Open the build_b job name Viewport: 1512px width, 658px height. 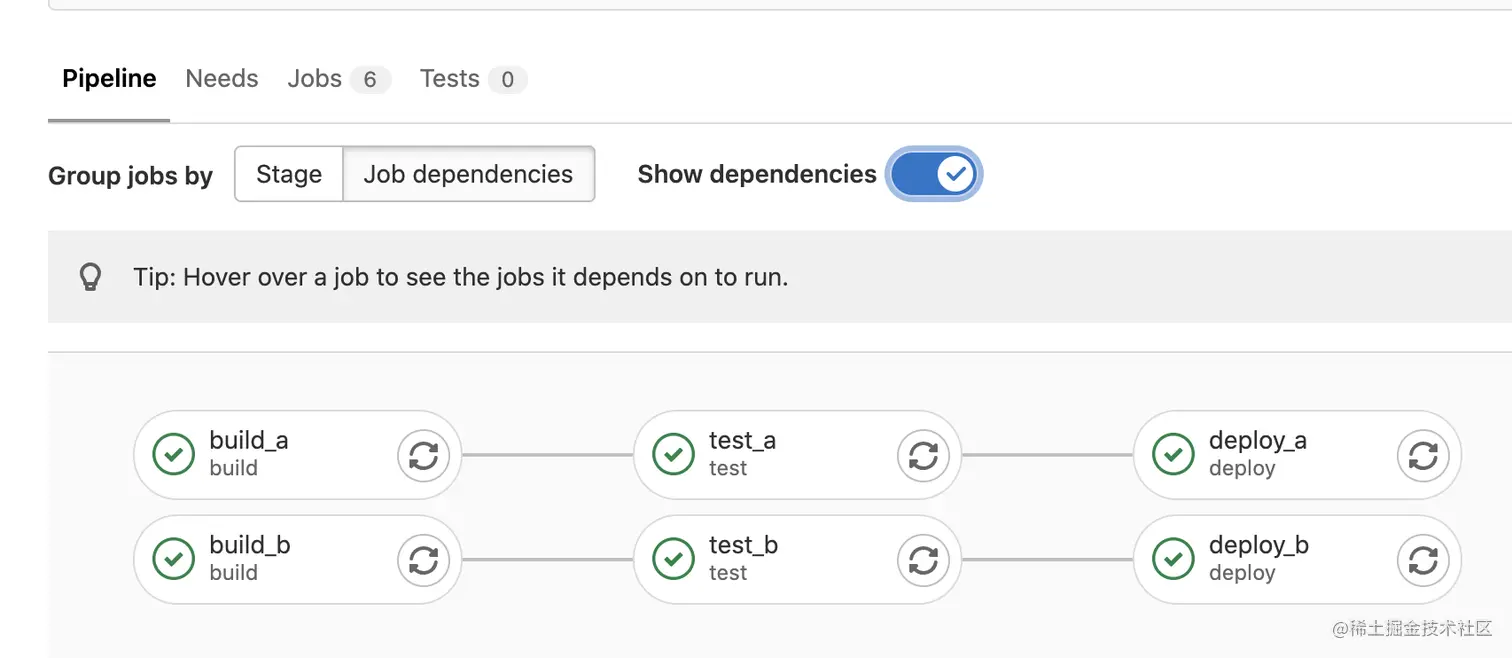[x=250, y=545]
